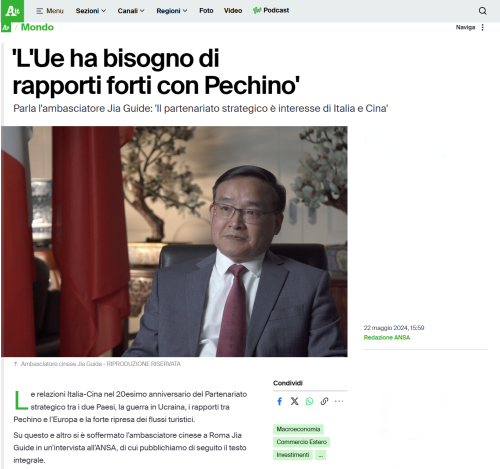Go to the Foto section
This screenshot has height=469, width=500.
206,11
